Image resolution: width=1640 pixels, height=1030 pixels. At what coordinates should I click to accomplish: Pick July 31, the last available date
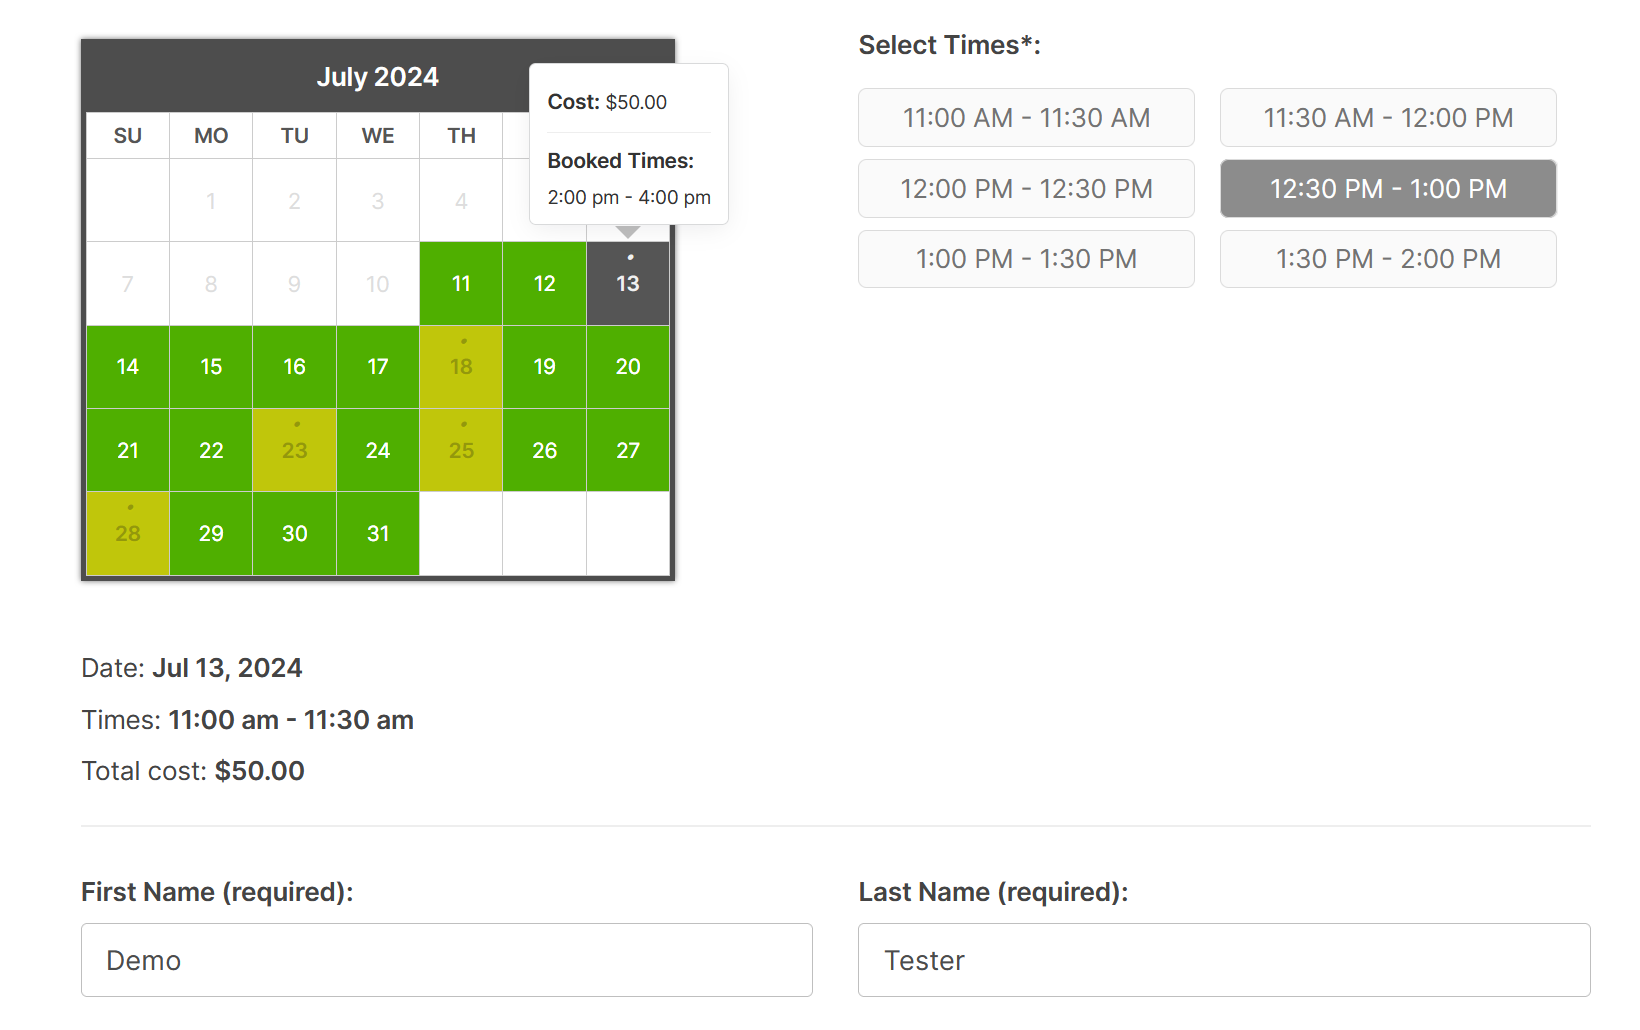377,533
